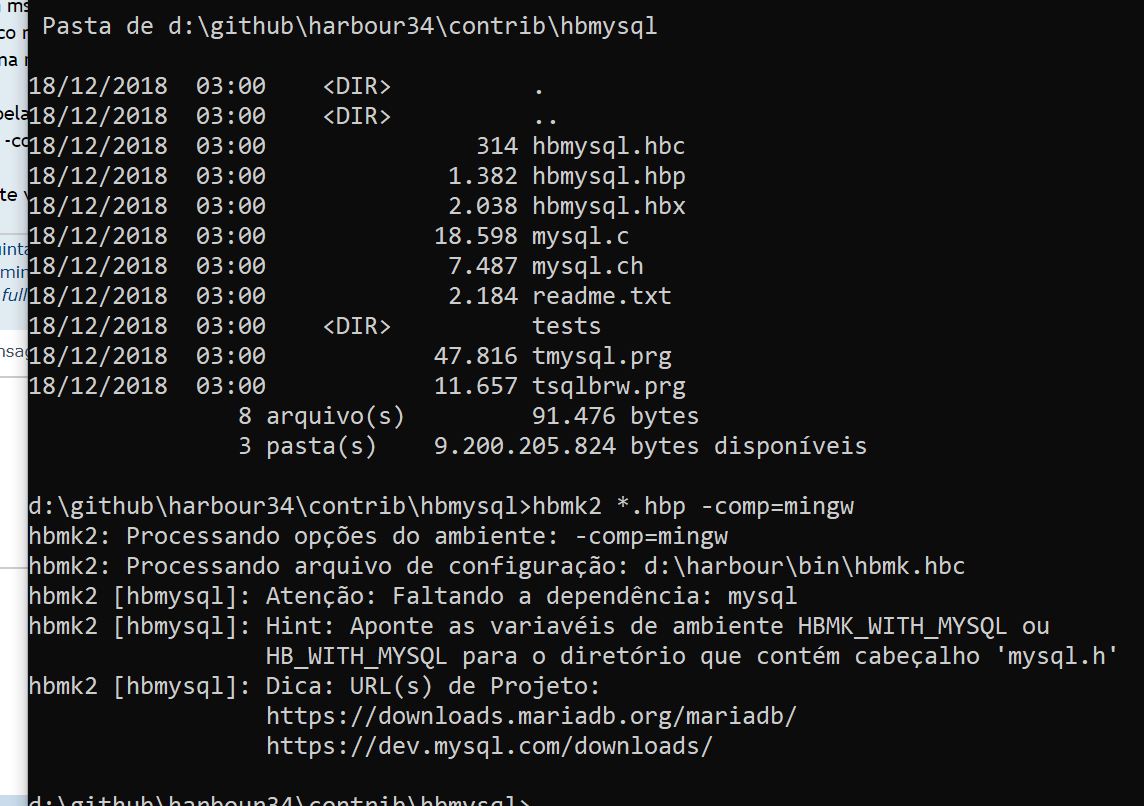Select the mysql.ch file name
1144x806 pixels.
[587, 267]
